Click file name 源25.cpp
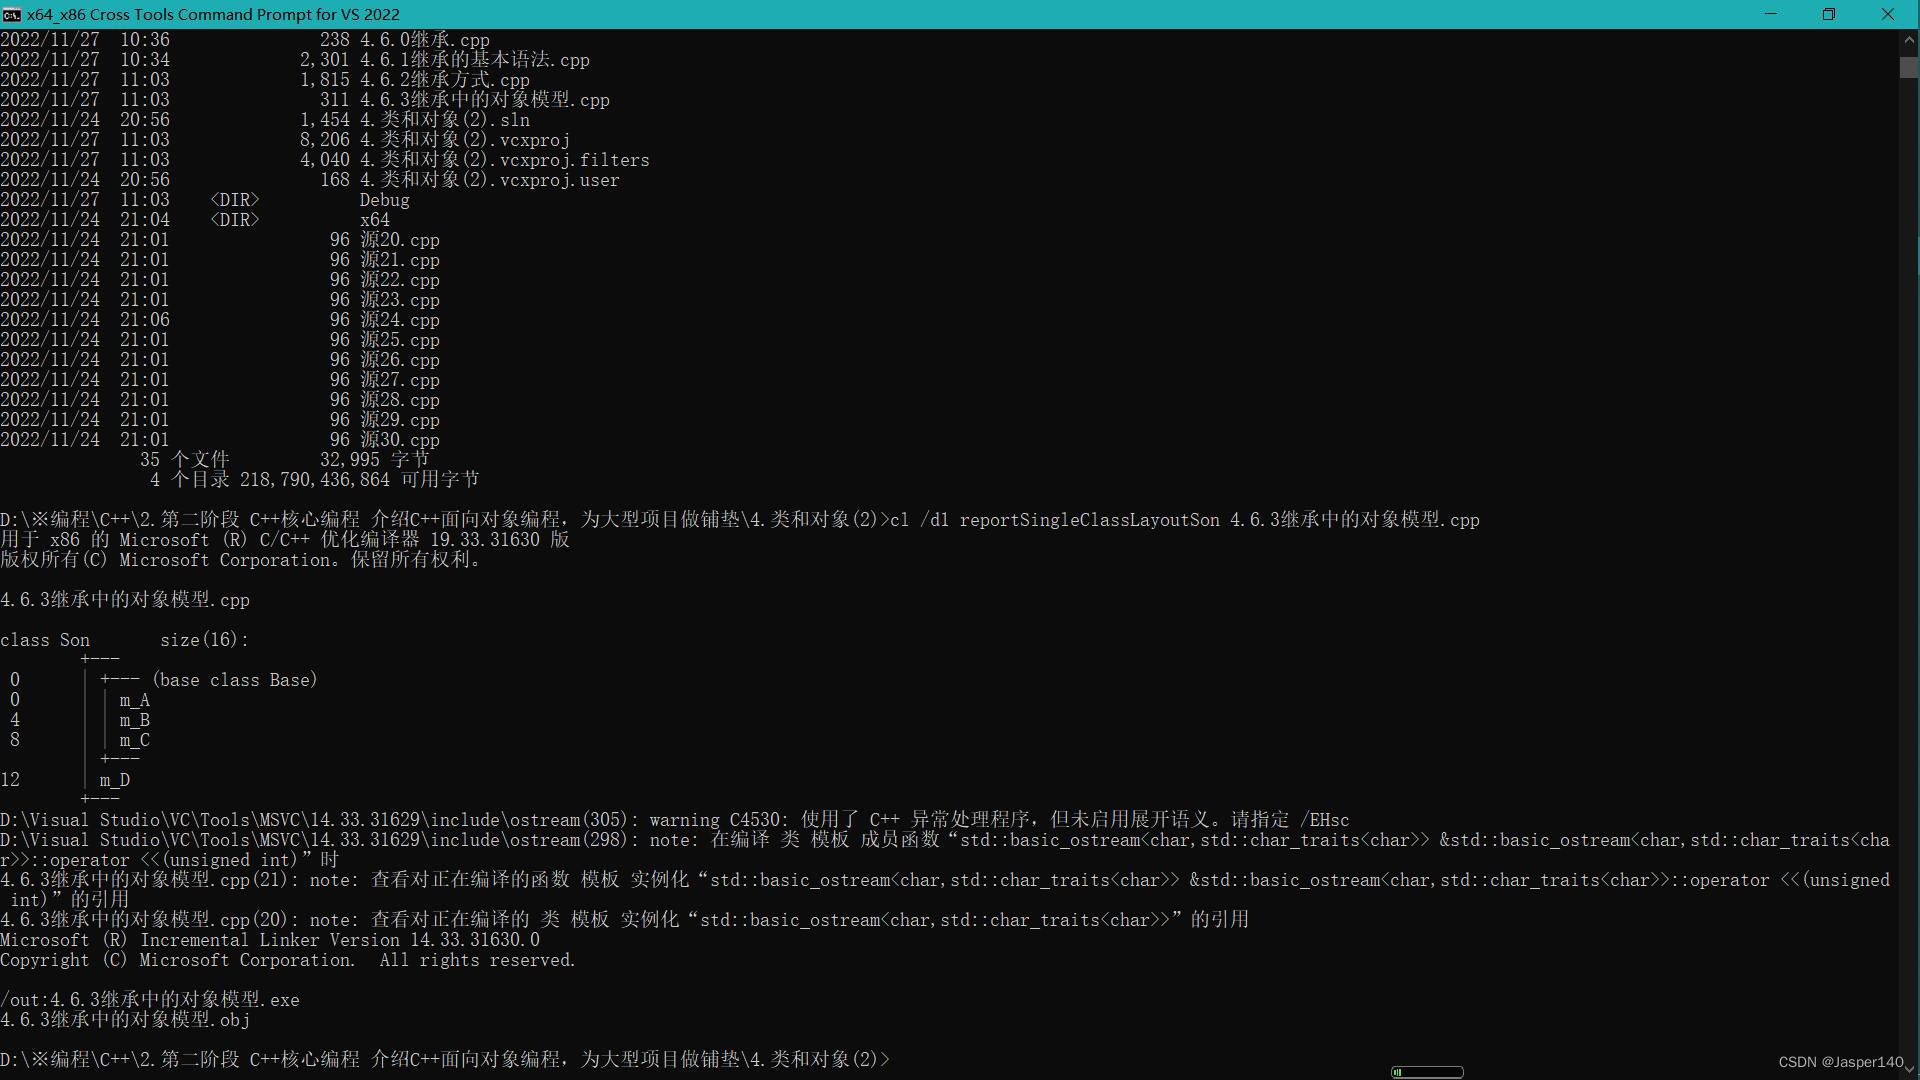 400,340
